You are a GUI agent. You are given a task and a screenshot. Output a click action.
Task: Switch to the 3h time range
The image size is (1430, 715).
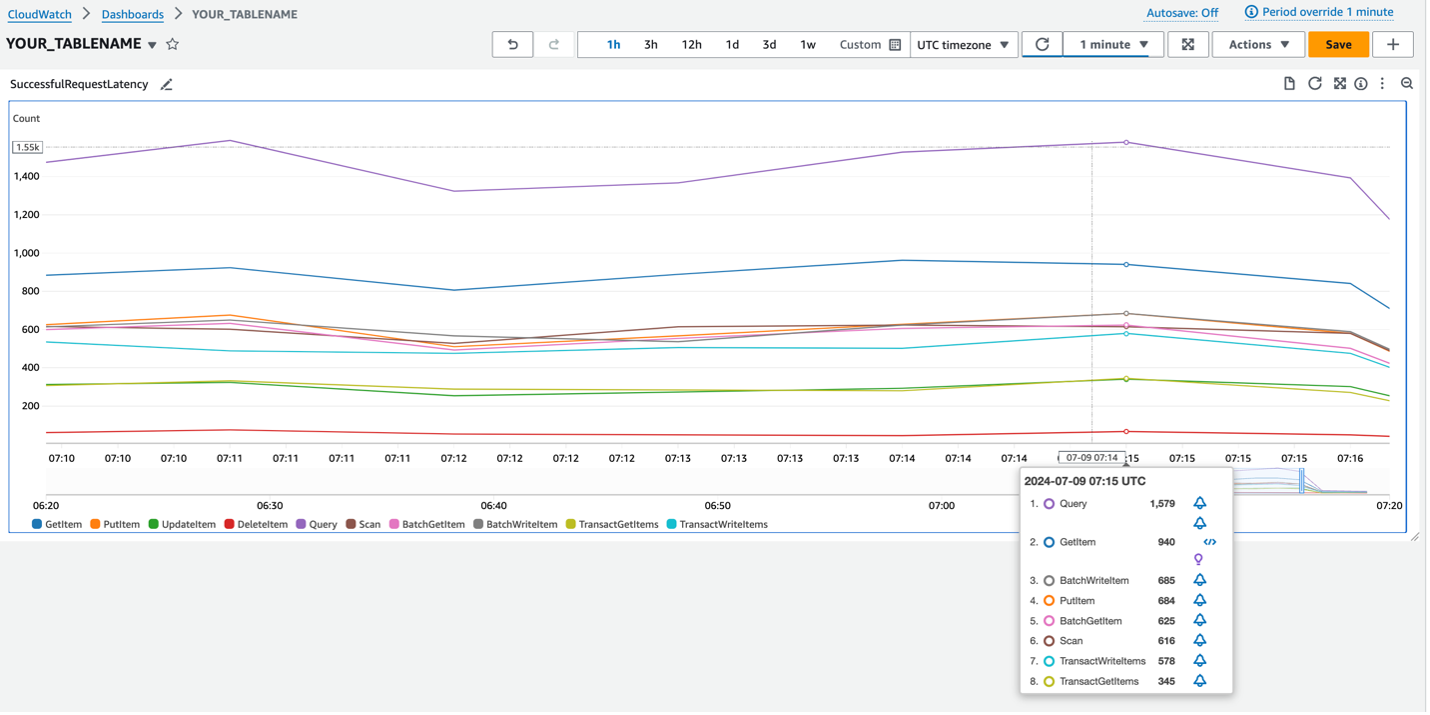coord(651,44)
